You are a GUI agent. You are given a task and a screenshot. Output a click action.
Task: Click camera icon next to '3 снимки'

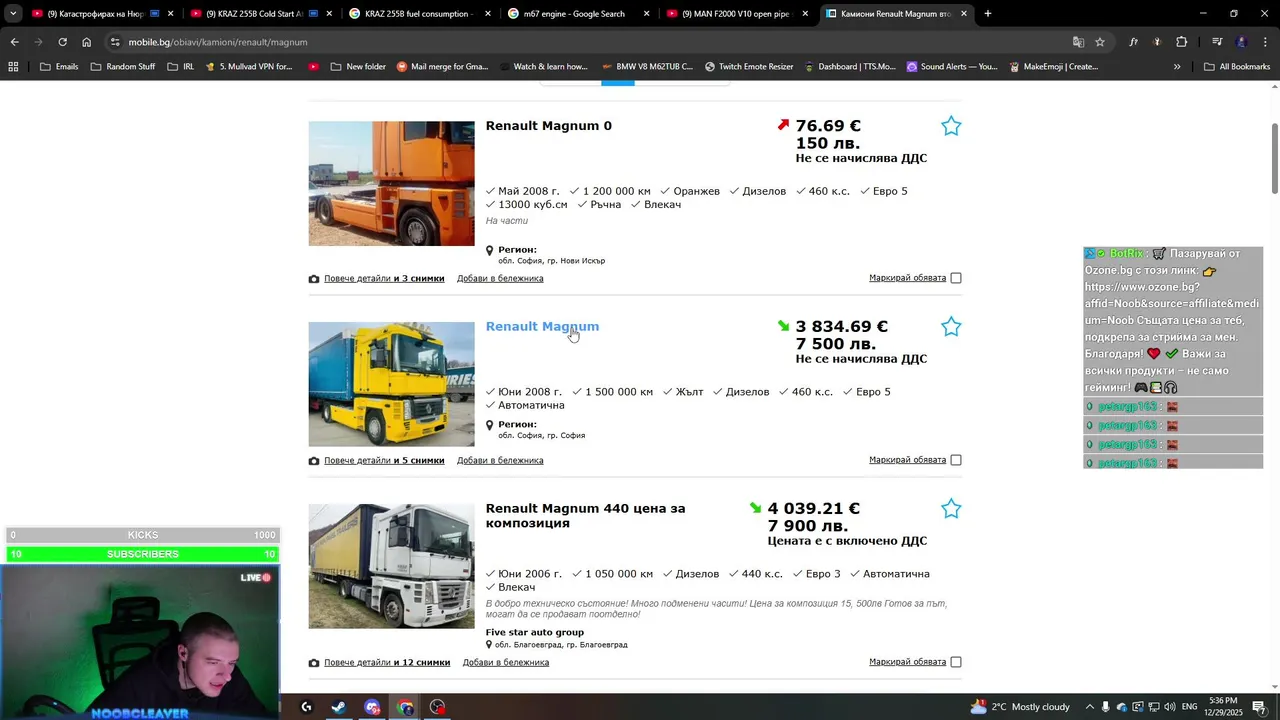pyautogui.click(x=314, y=279)
